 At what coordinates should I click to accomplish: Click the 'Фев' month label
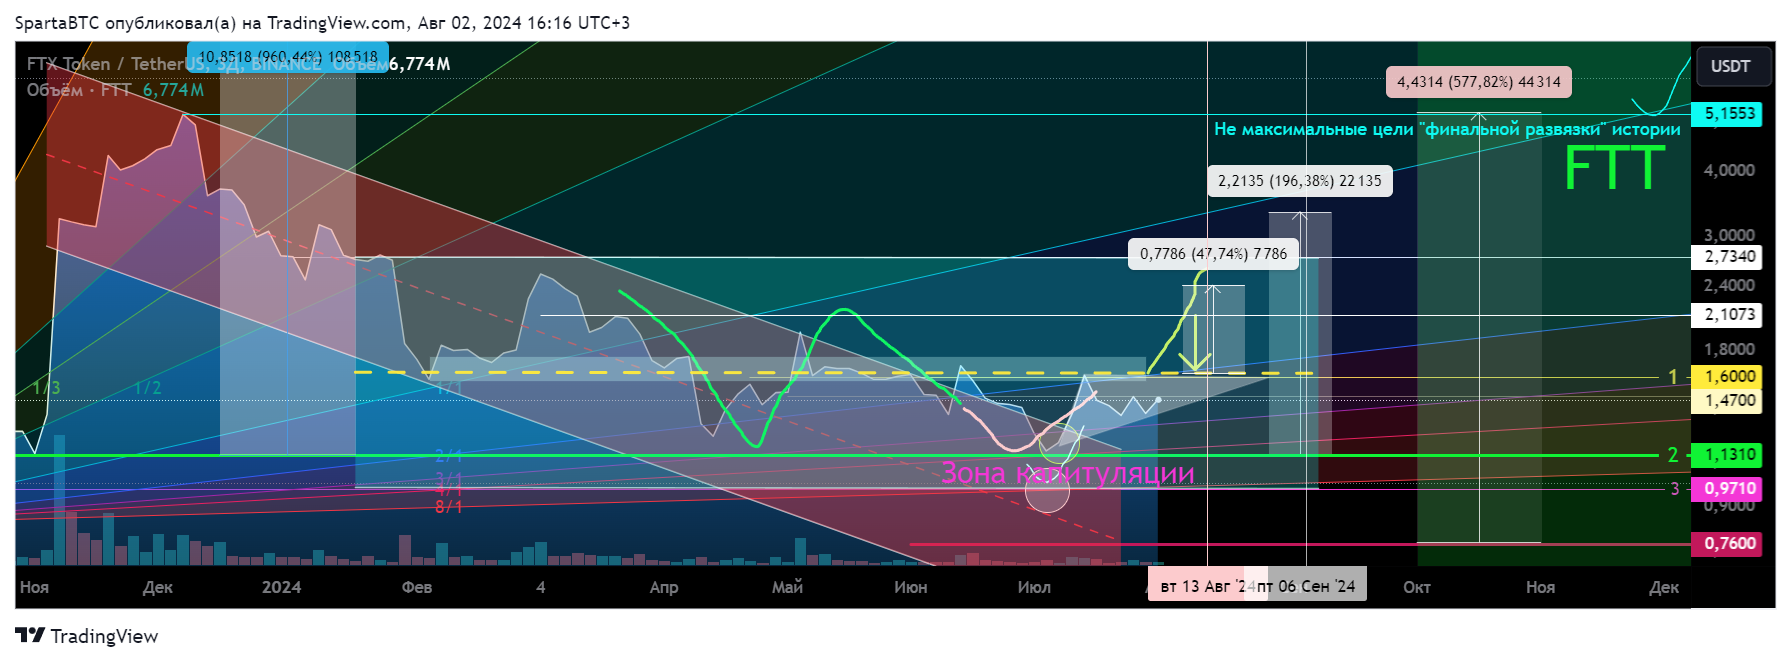[x=417, y=587]
